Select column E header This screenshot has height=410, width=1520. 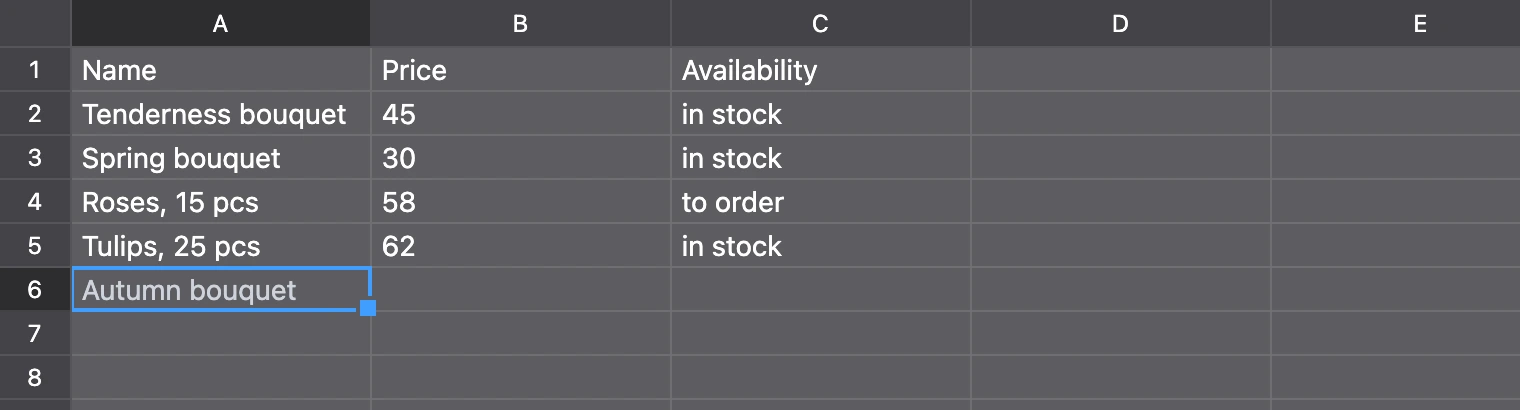[1395, 24]
